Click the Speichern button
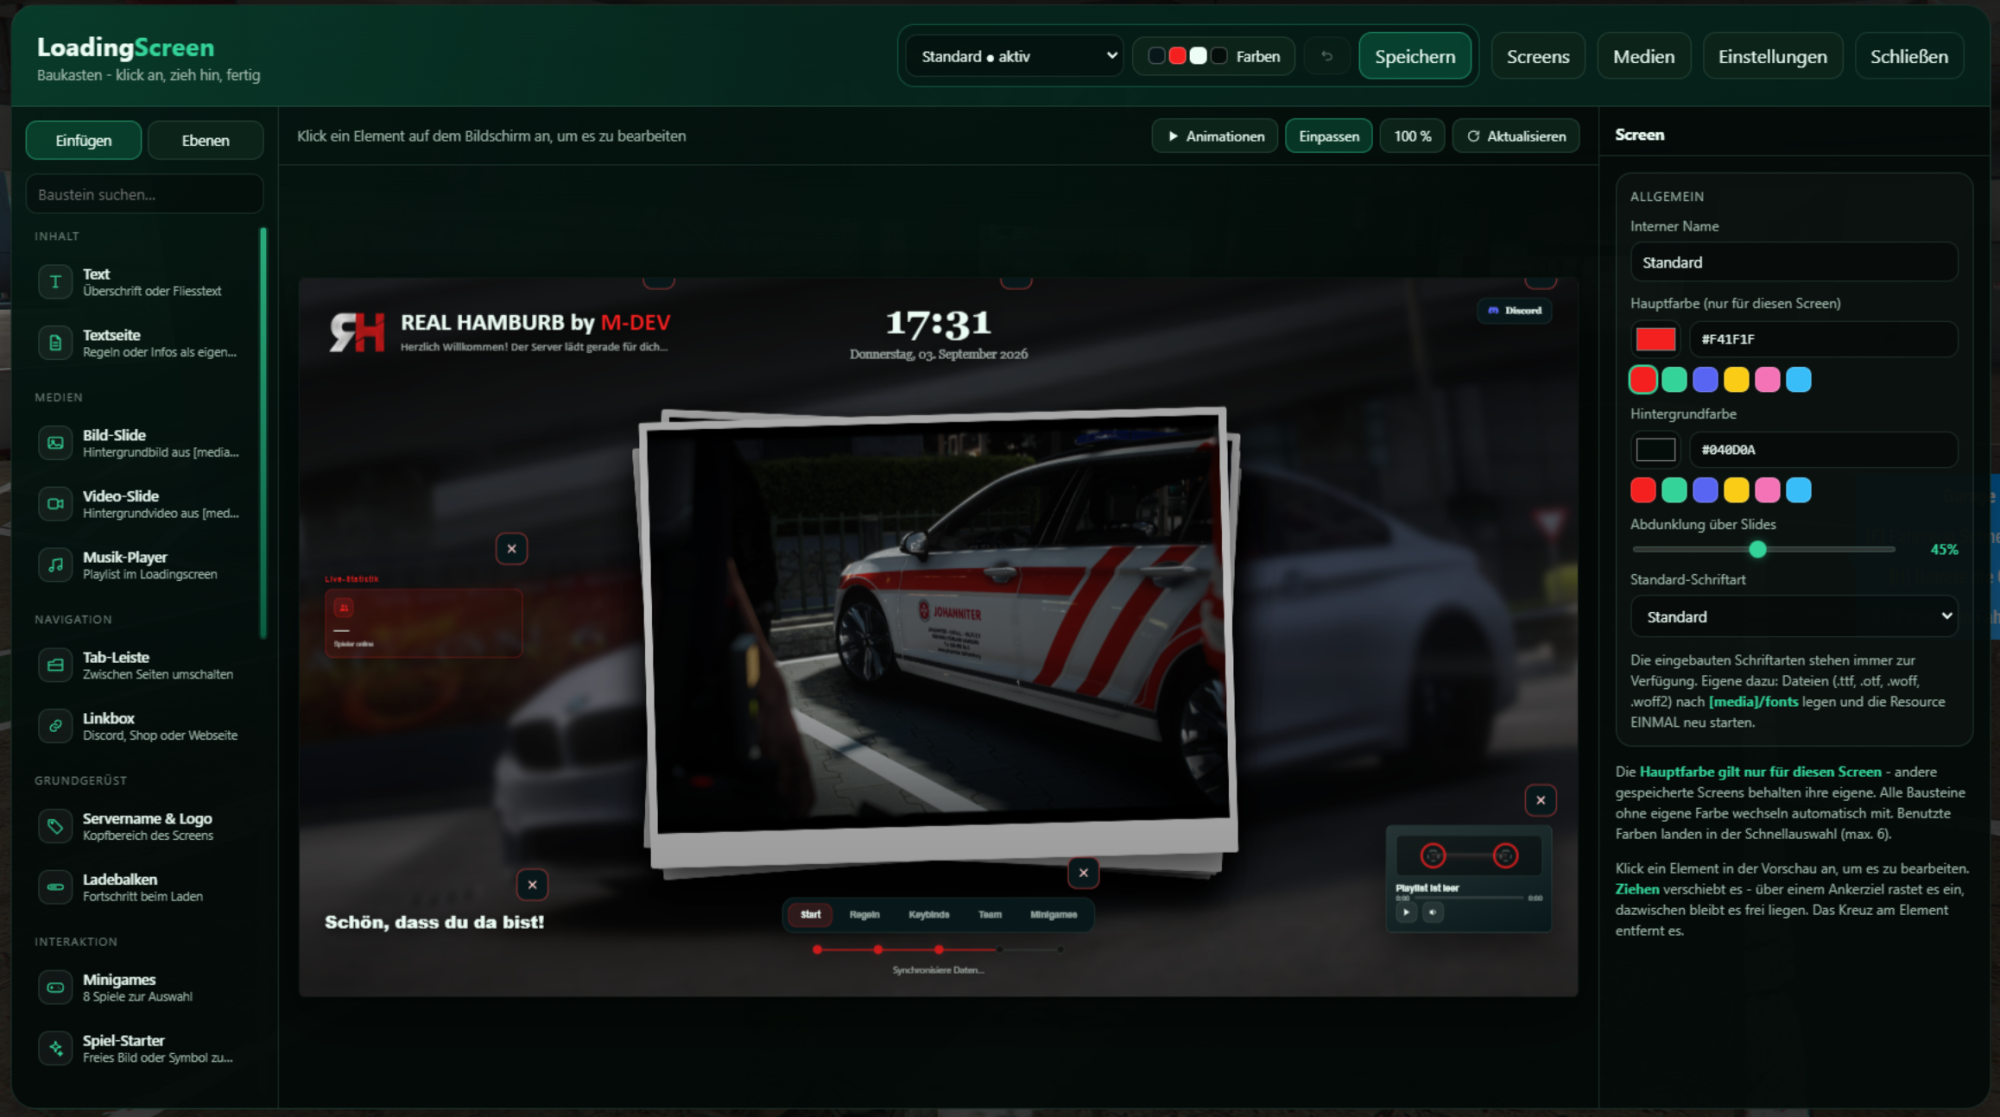 click(x=1415, y=56)
